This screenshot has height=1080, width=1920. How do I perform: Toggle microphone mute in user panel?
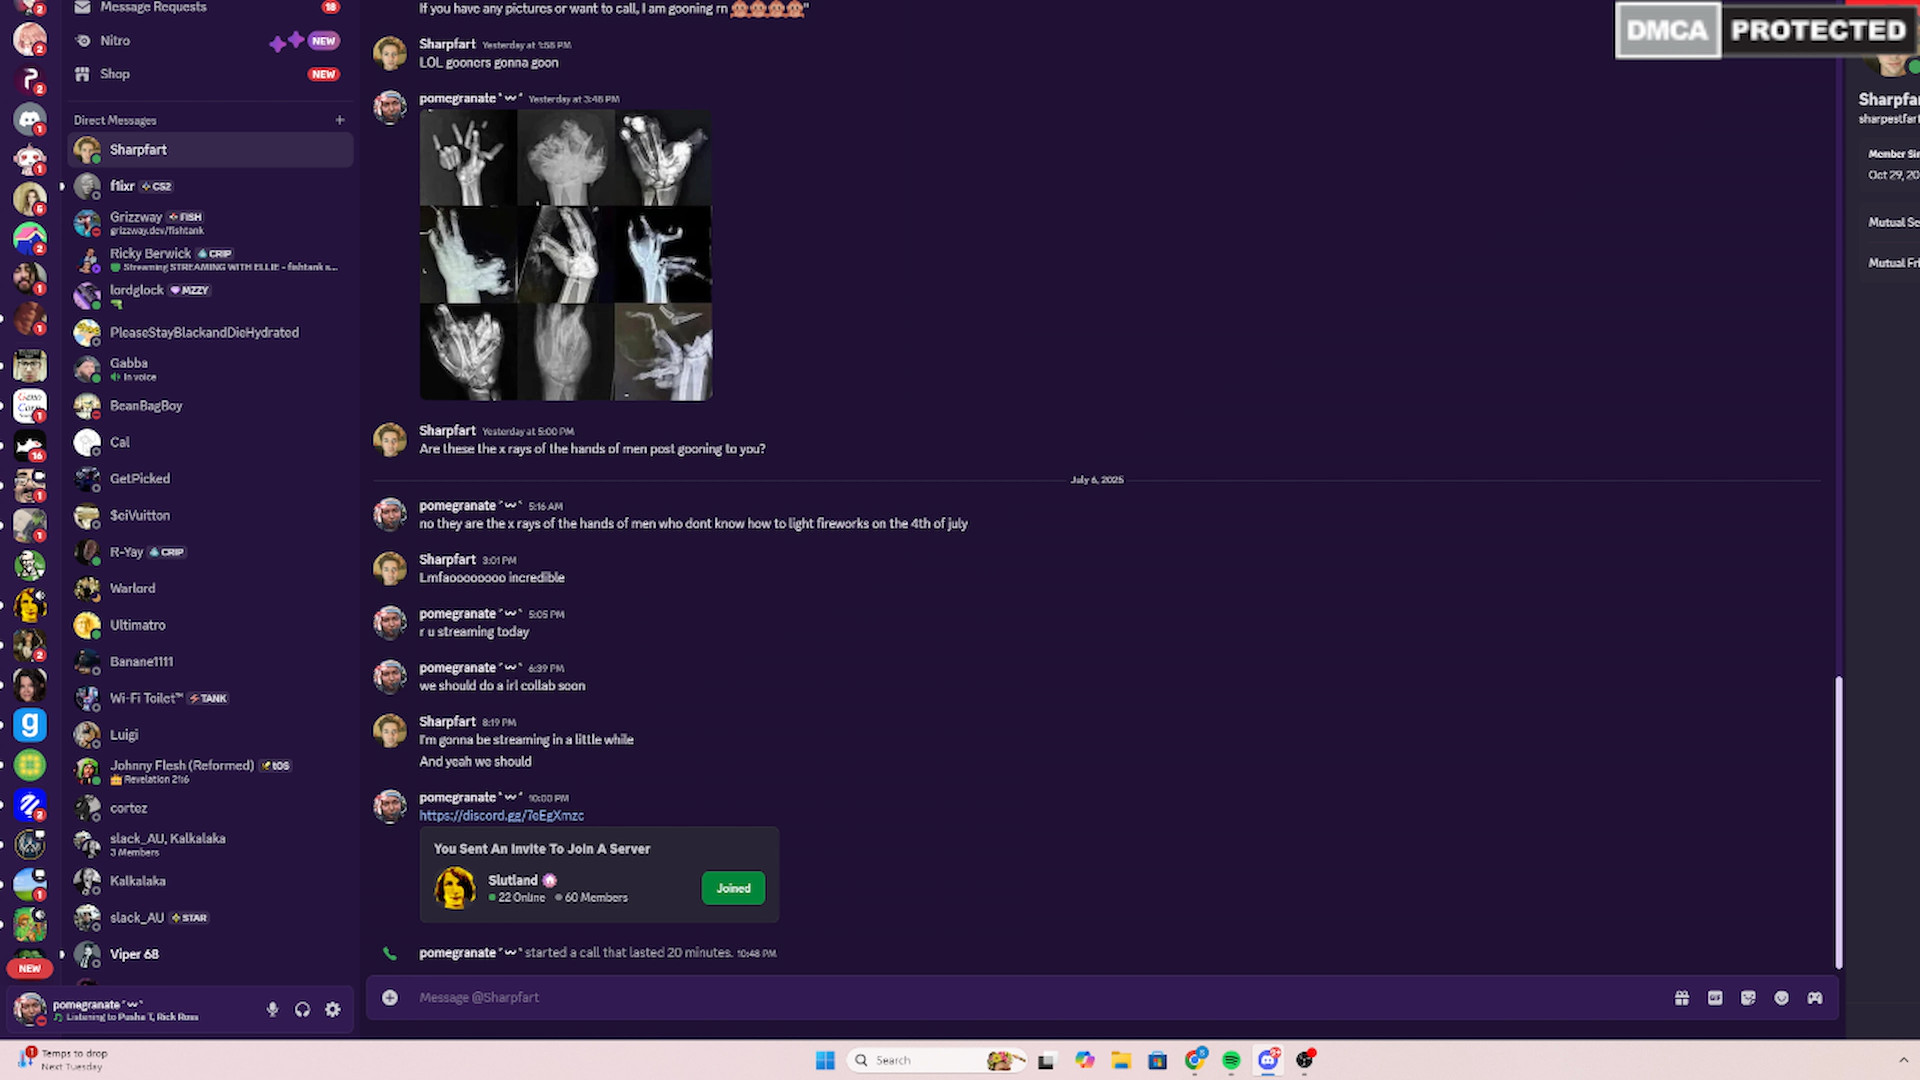point(272,1010)
